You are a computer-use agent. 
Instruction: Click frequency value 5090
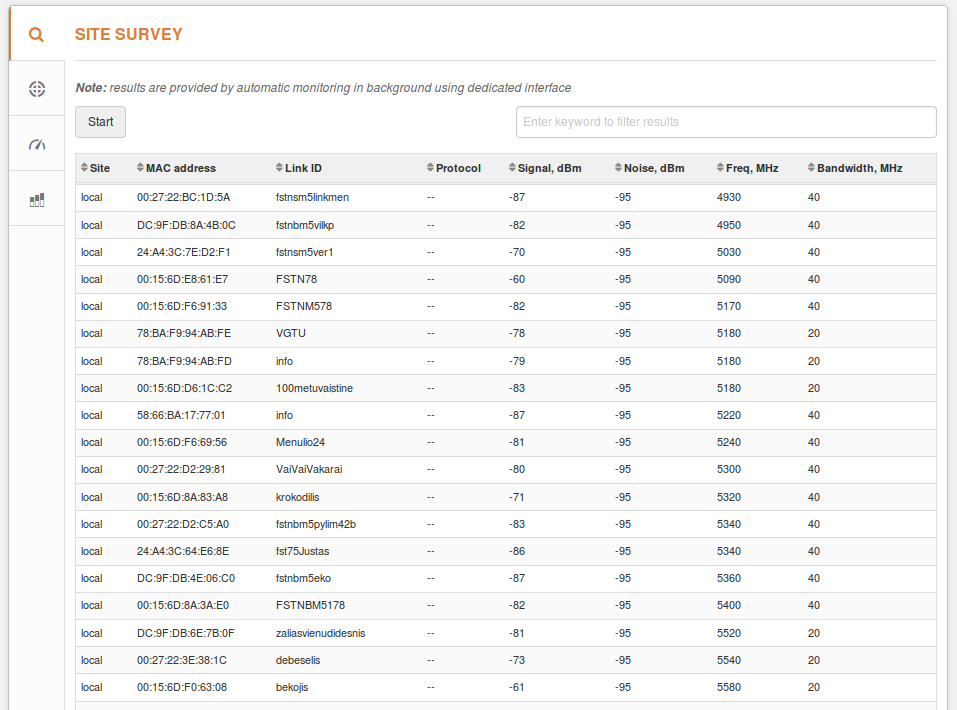point(729,279)
